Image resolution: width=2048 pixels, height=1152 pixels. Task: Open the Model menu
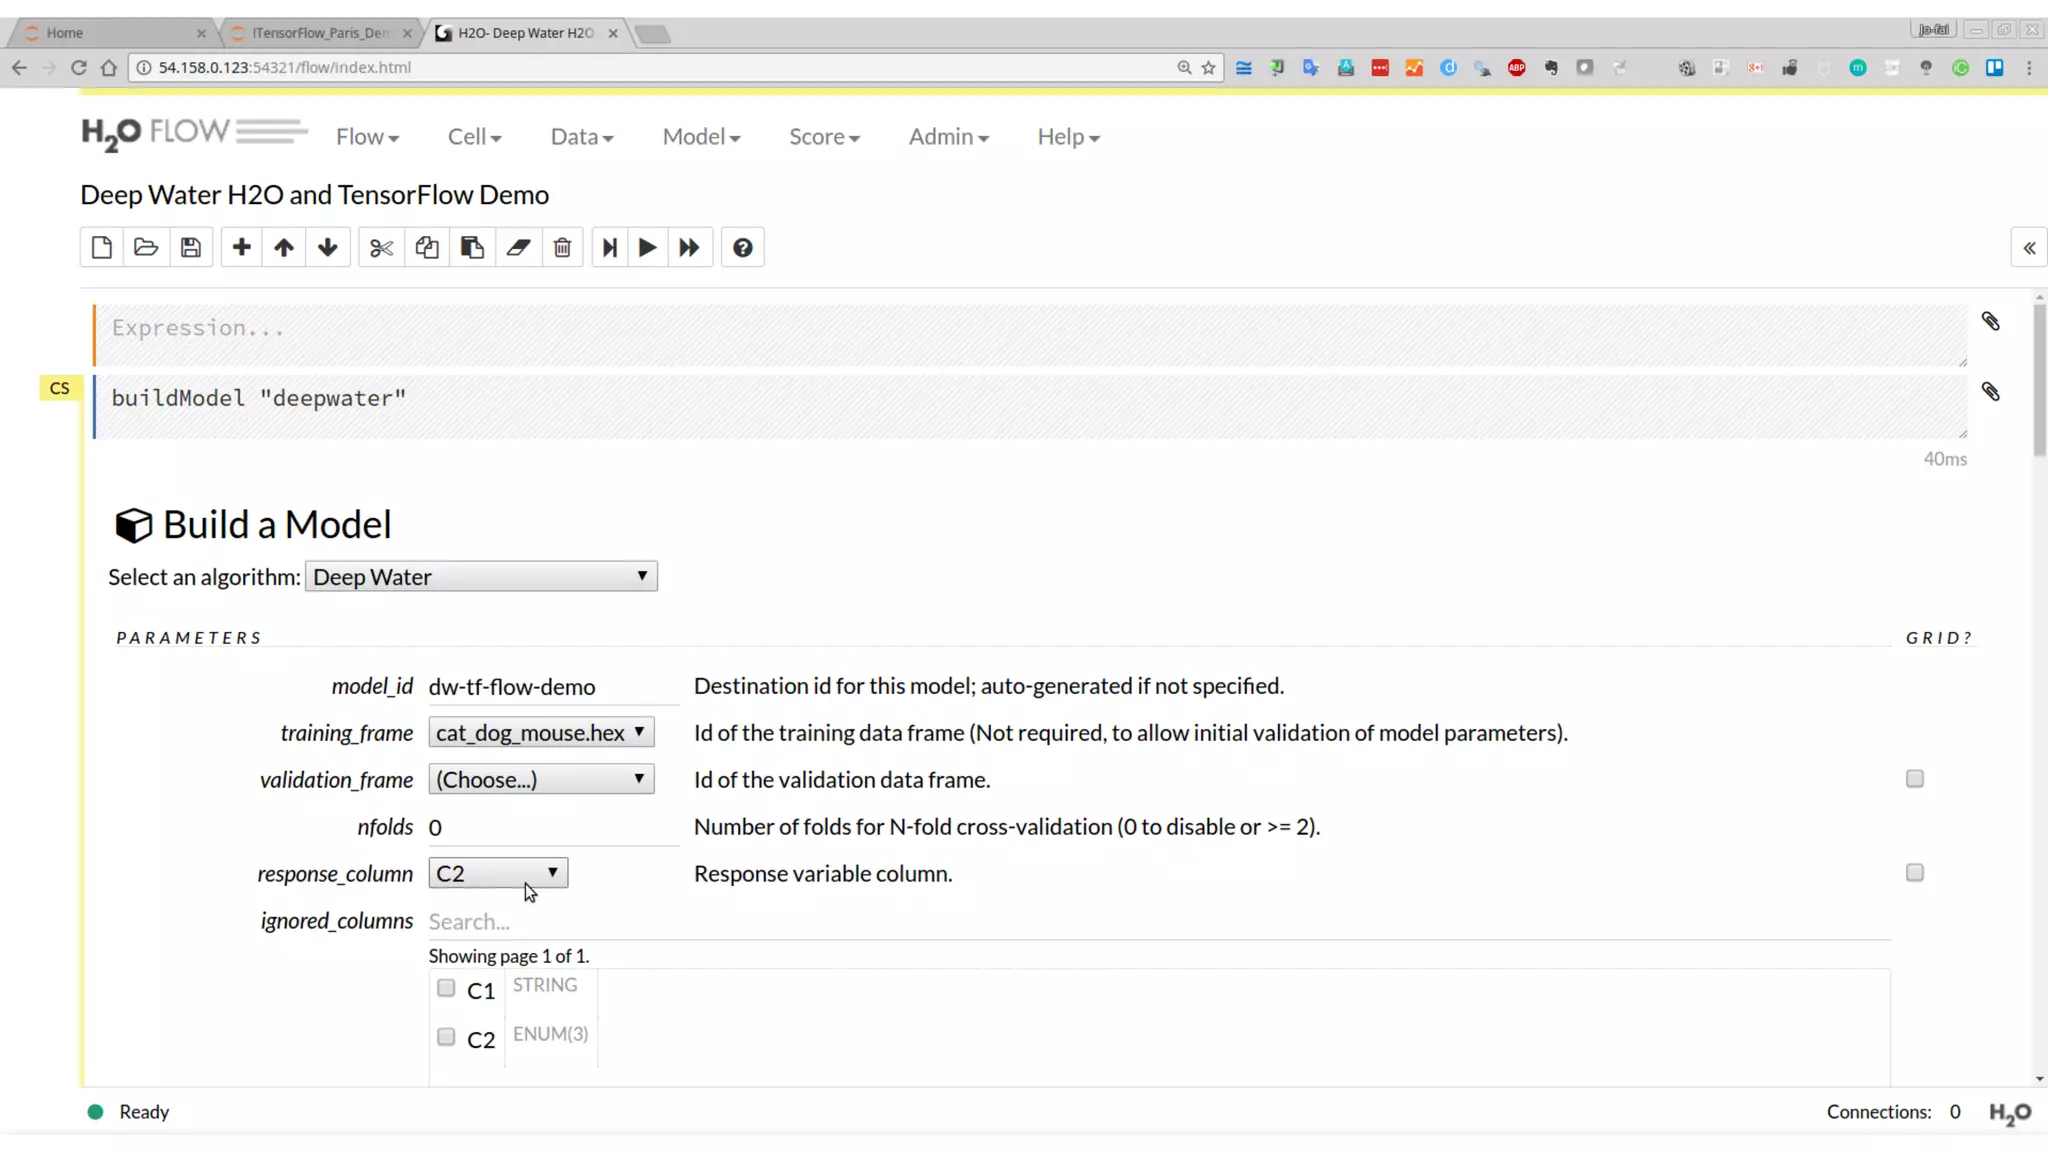click(701, 136)
